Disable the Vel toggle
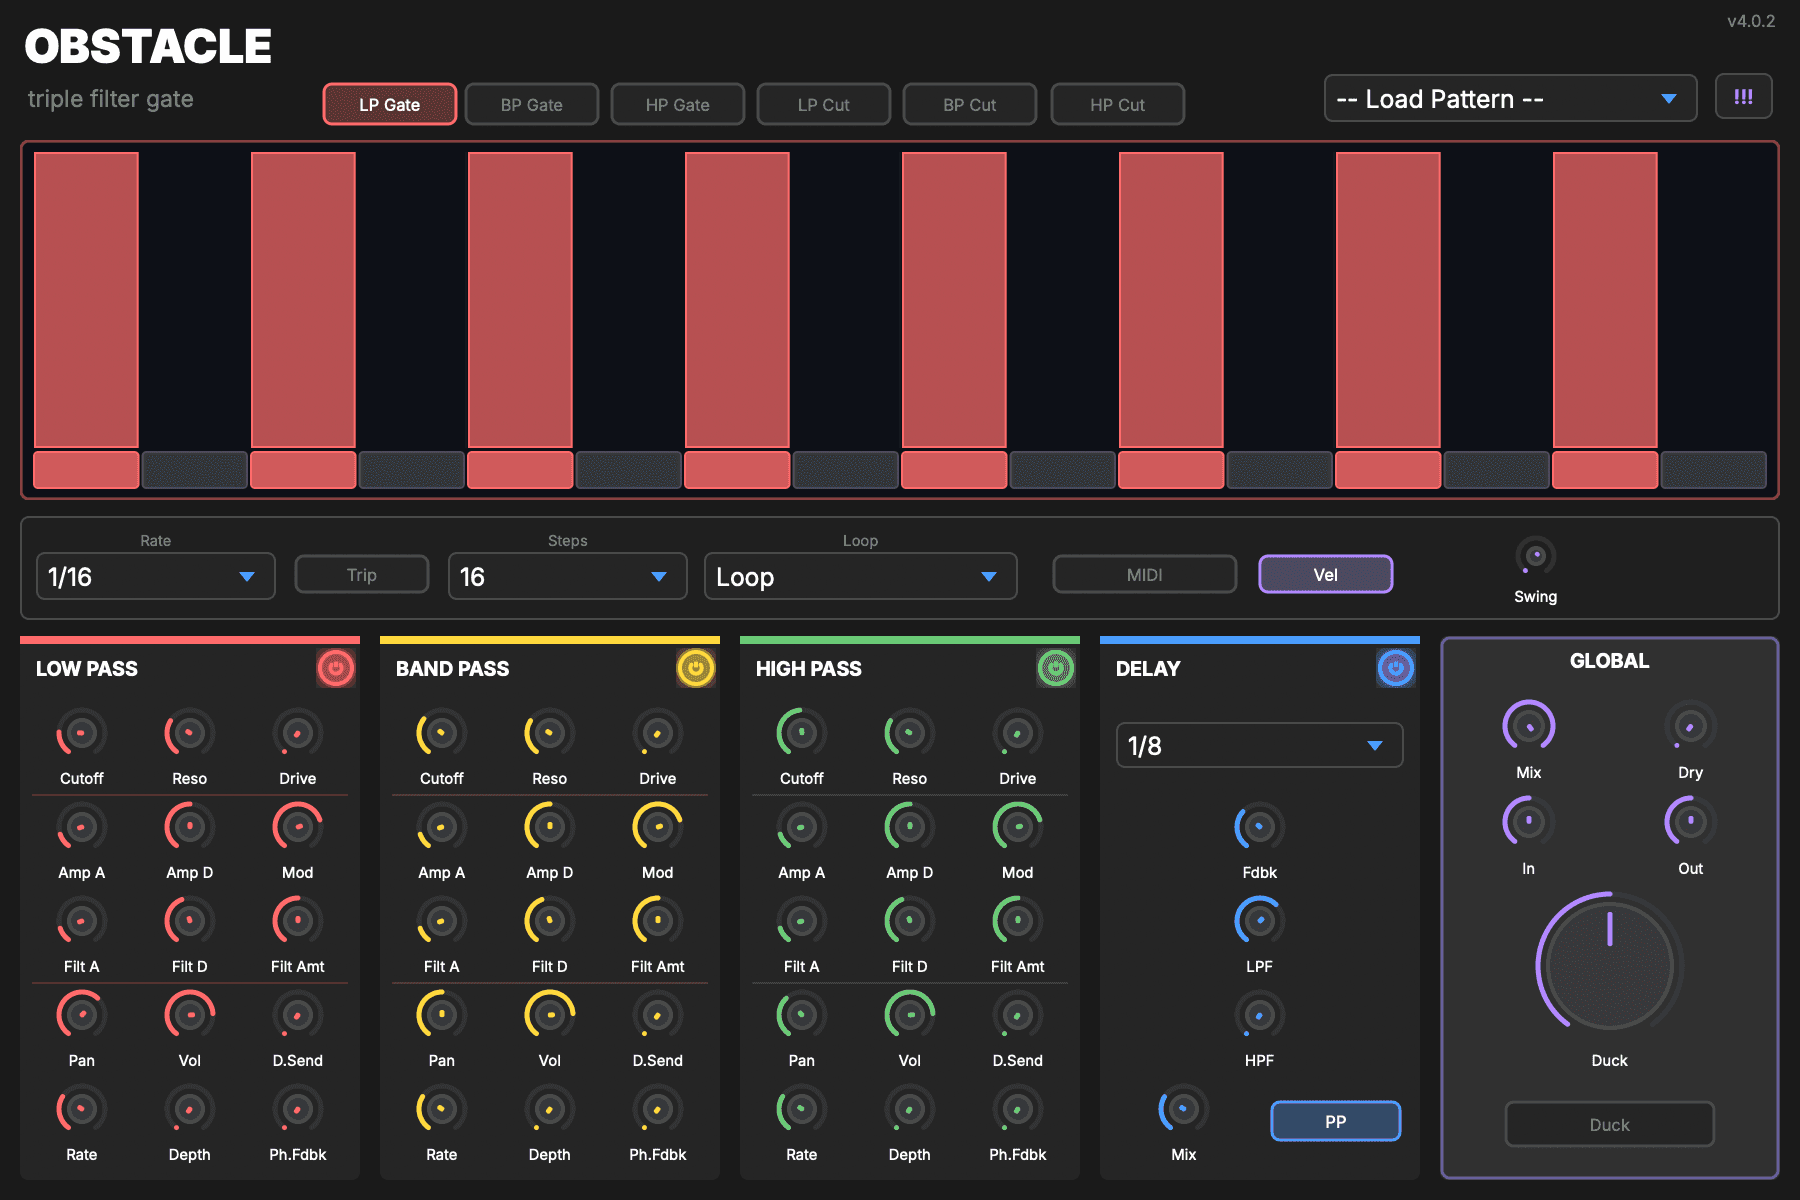This screenshot has width=1800, height=1200. coord(1325,575)
